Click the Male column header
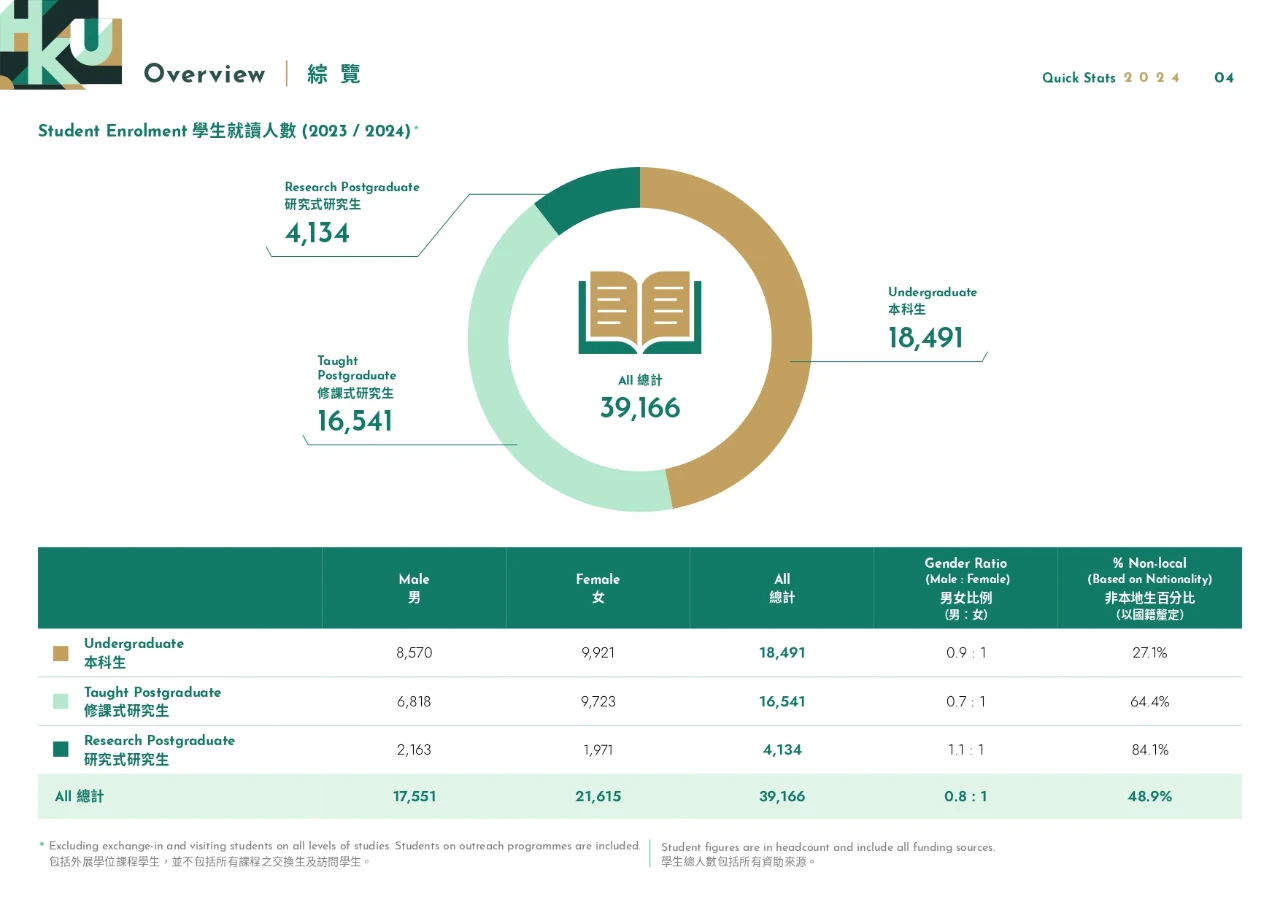Image resolution: width=1280 pixels, height=905 pixels. [x=414, y=588]
